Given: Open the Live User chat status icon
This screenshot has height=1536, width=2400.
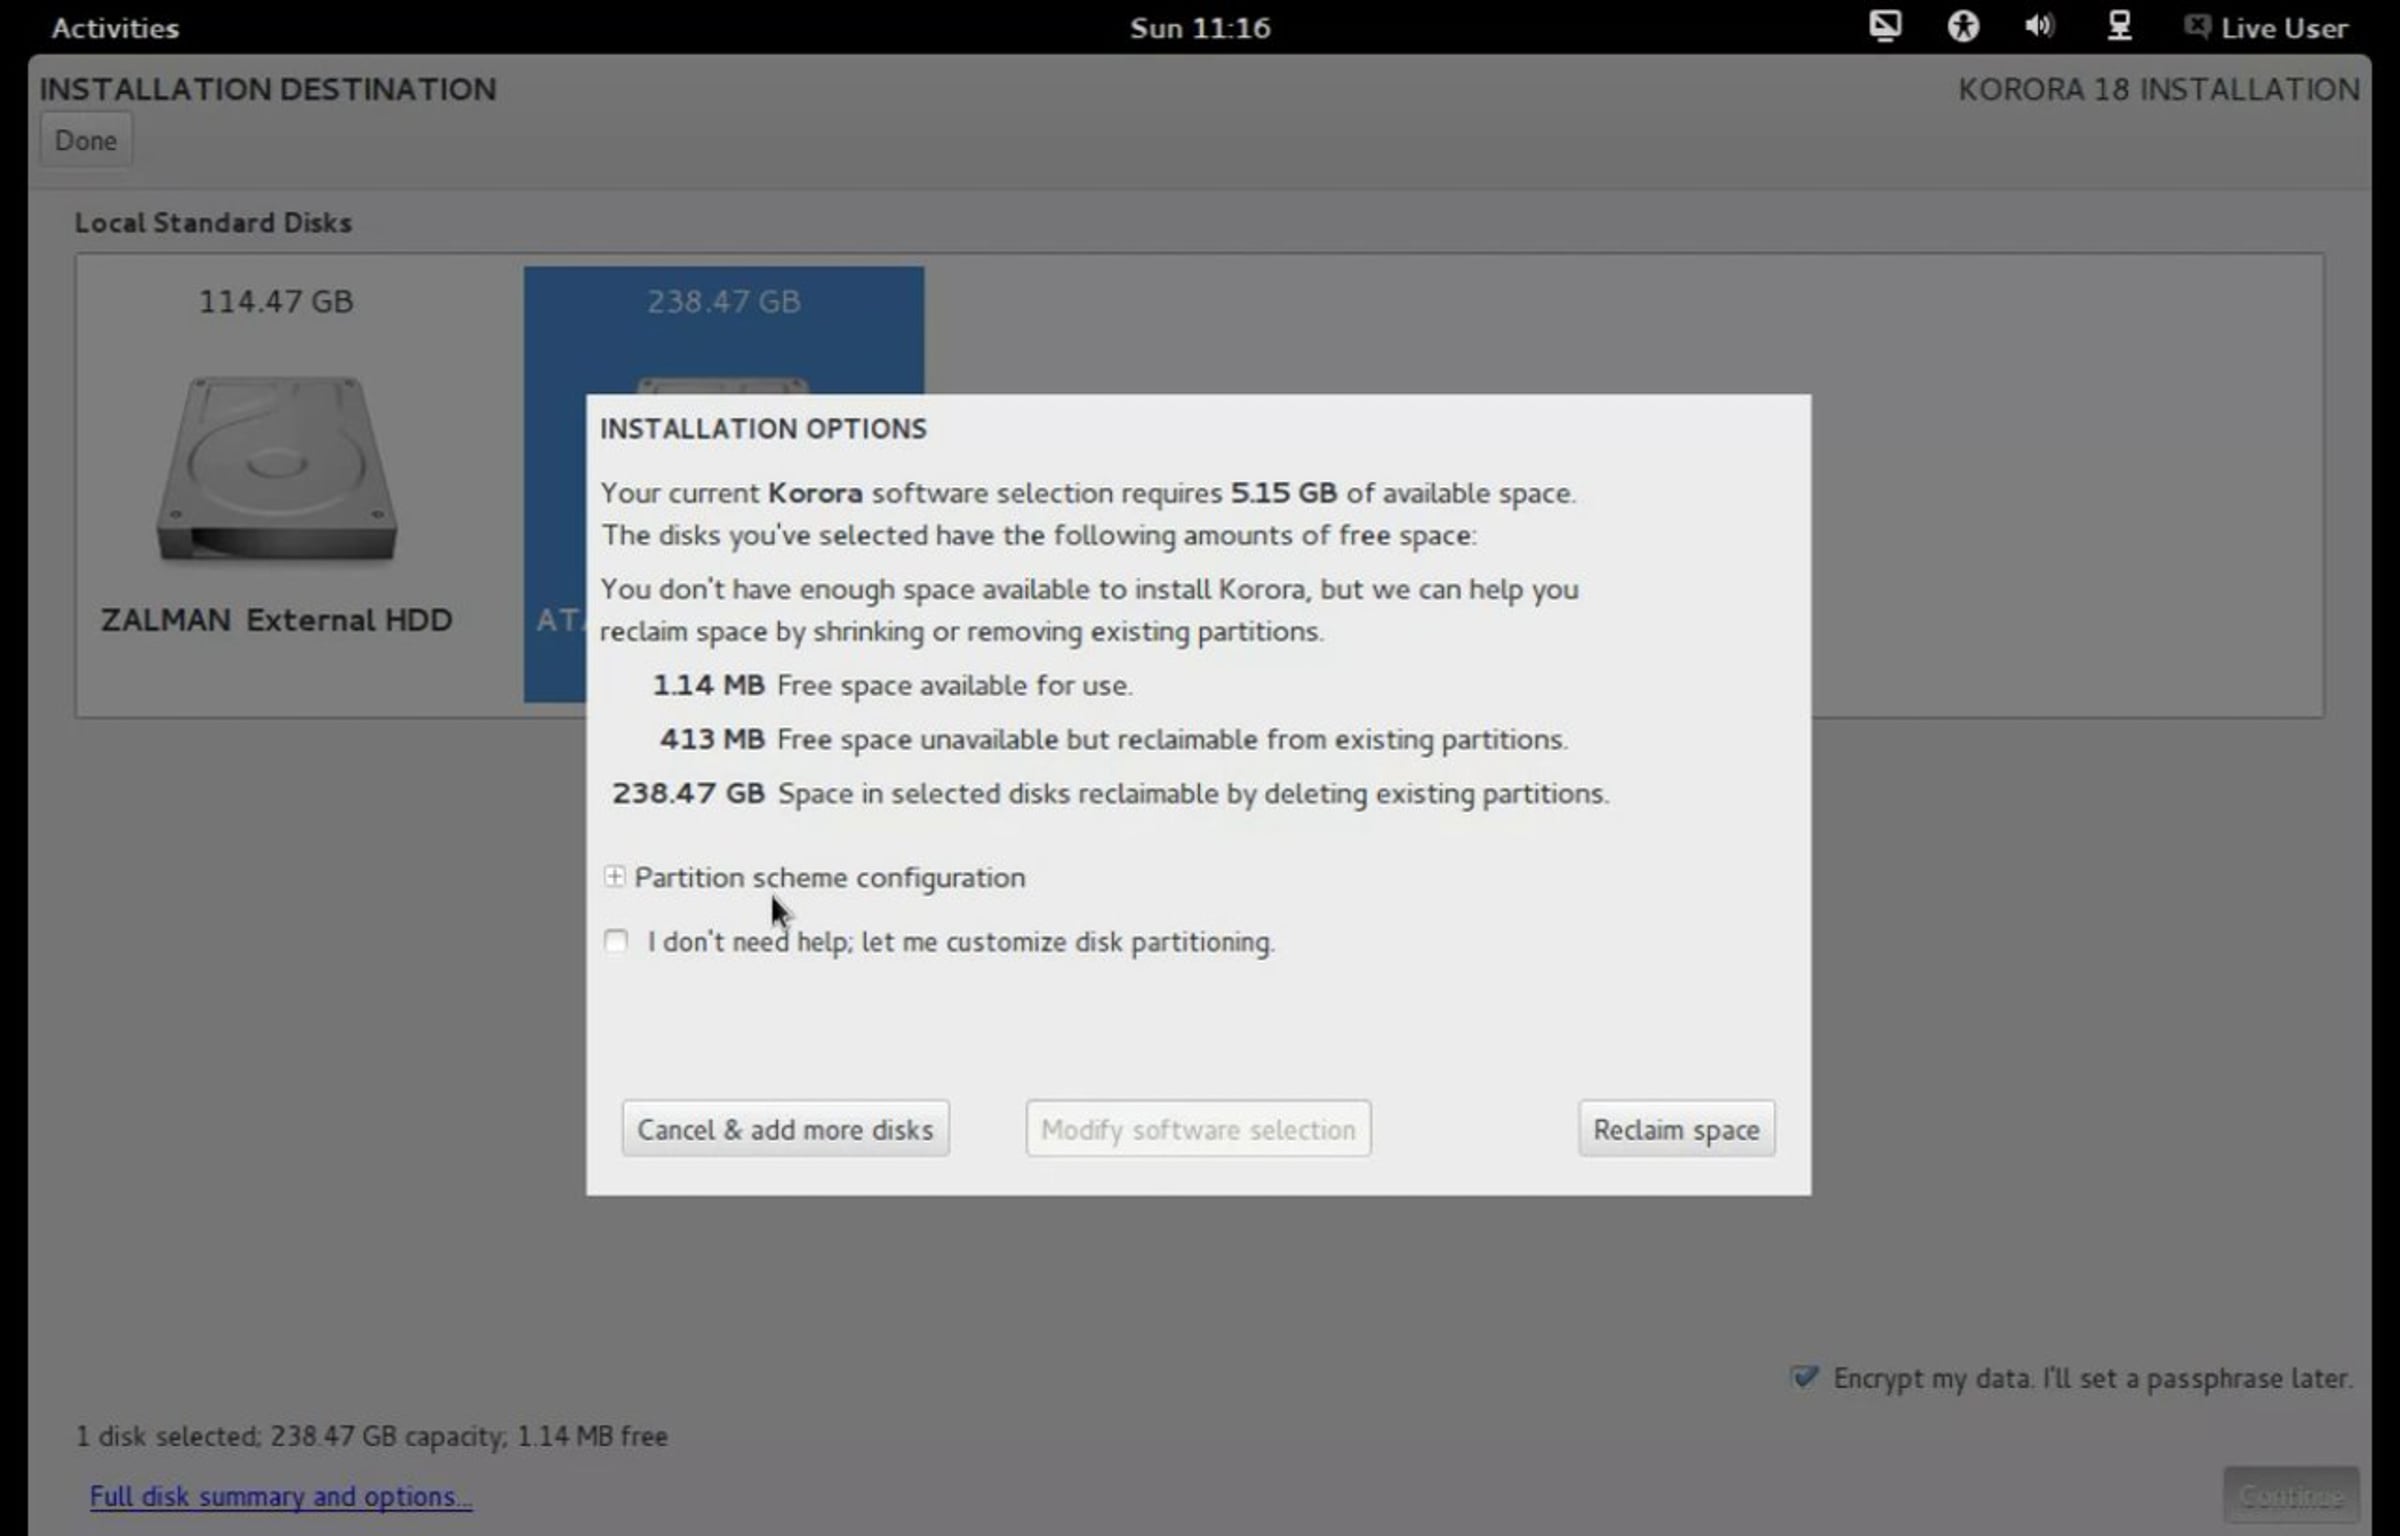Looking at the screenshot, I should pos(2196,26).
